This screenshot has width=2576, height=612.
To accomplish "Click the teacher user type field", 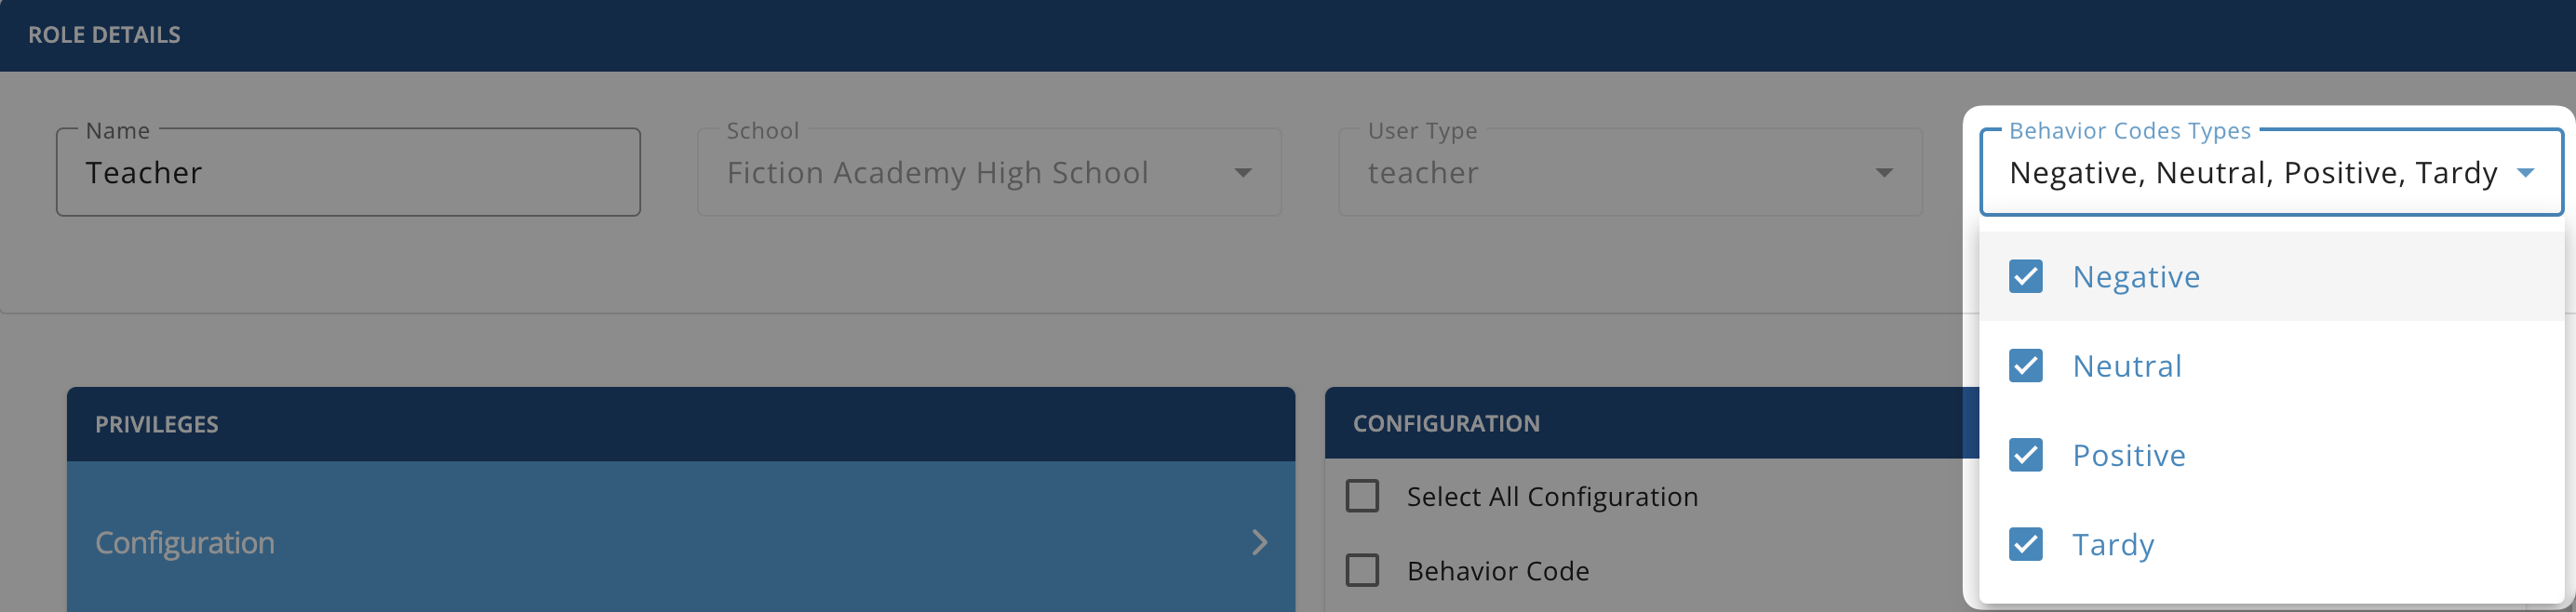I will (1630, 172).
